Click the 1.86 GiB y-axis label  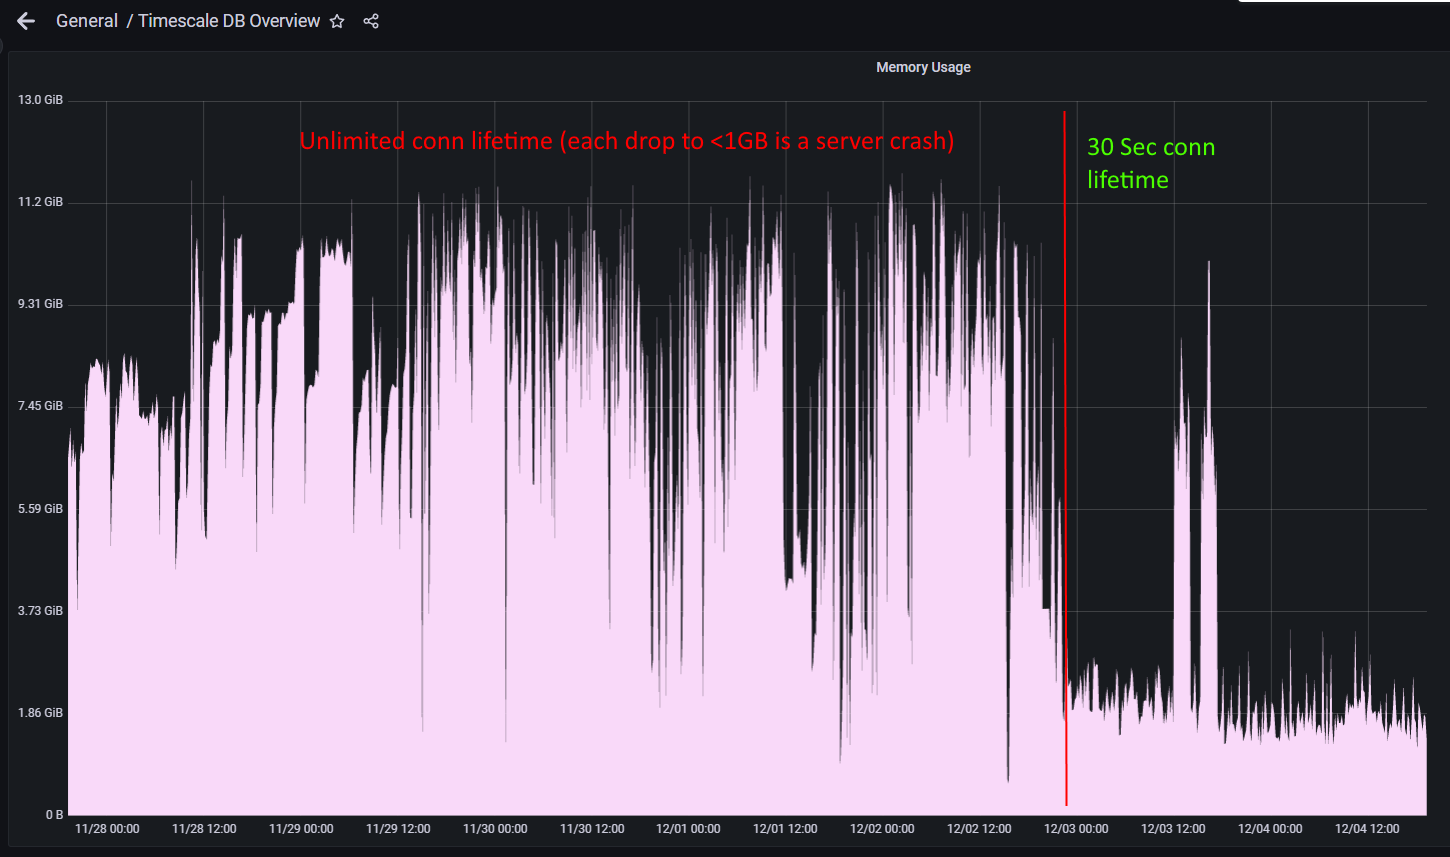[x=41, y=713]
